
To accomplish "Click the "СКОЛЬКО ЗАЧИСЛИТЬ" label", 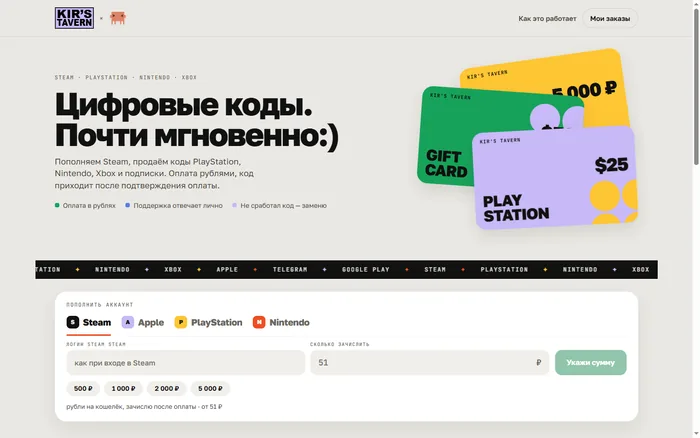I will [x=340, y=344].
